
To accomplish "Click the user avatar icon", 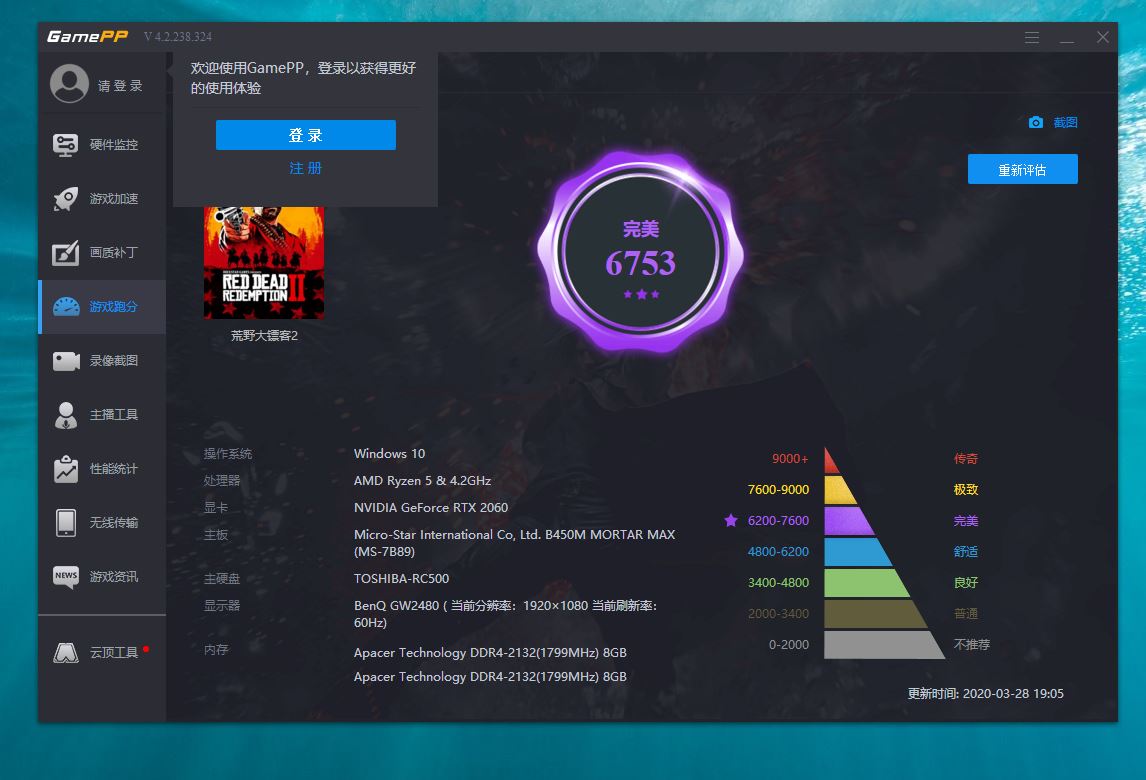I will [69, 84].
